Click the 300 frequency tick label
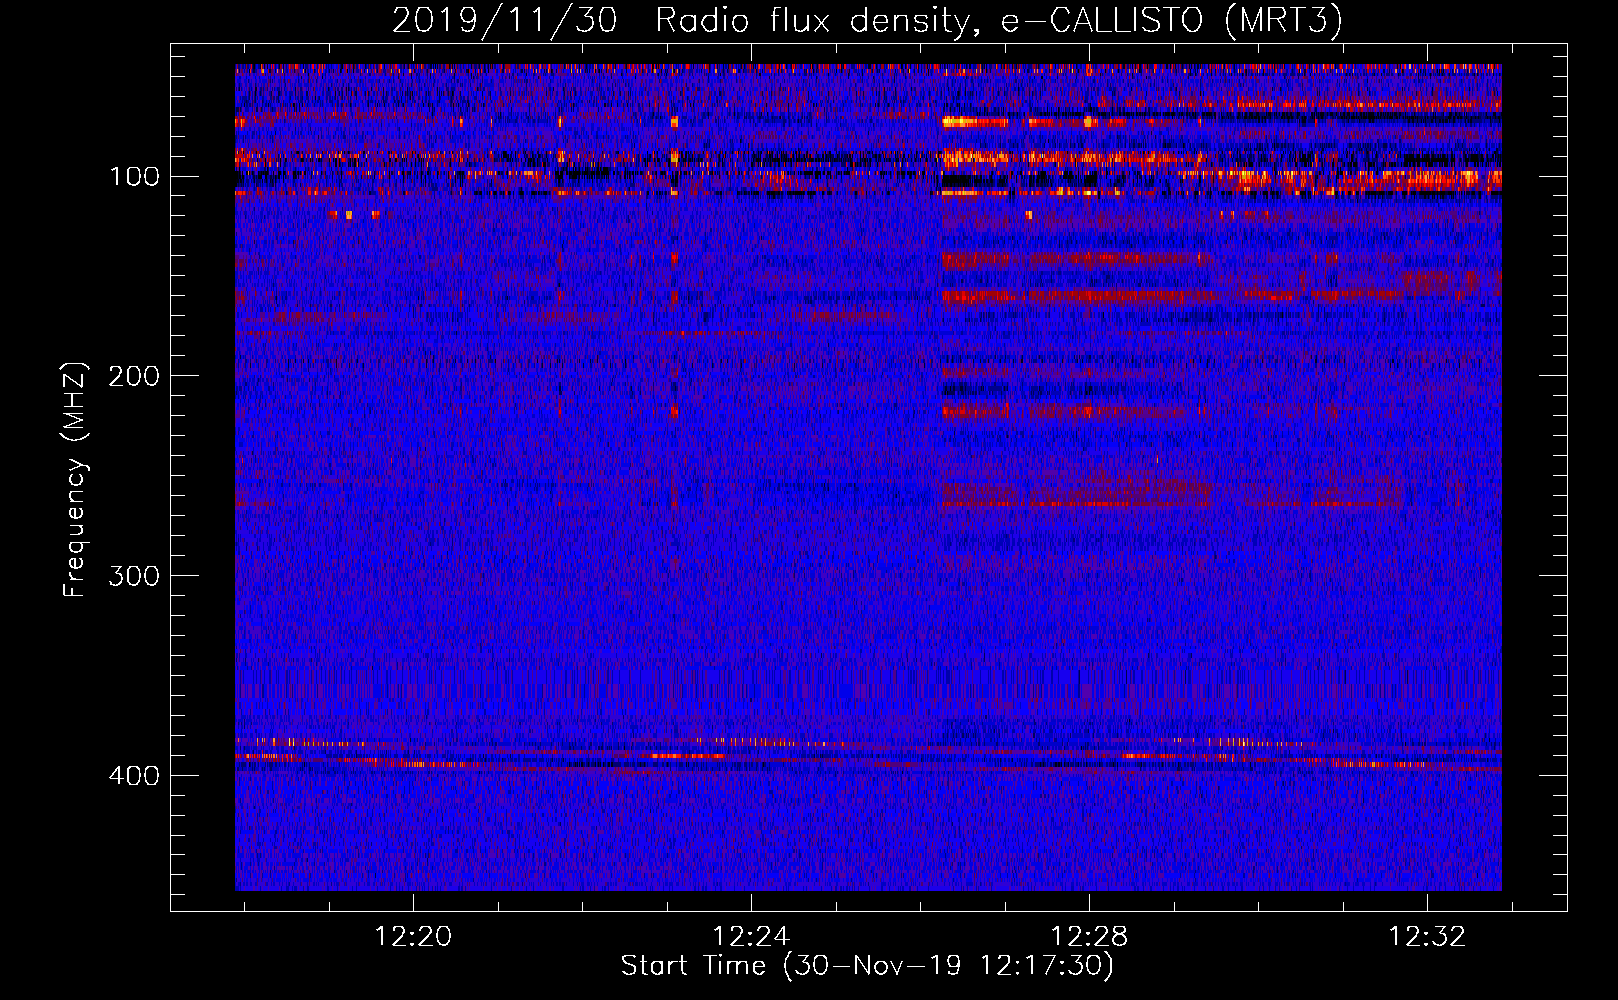Image resolution: width=1618 pixels, height=1000 pixels. coord(134,576)
